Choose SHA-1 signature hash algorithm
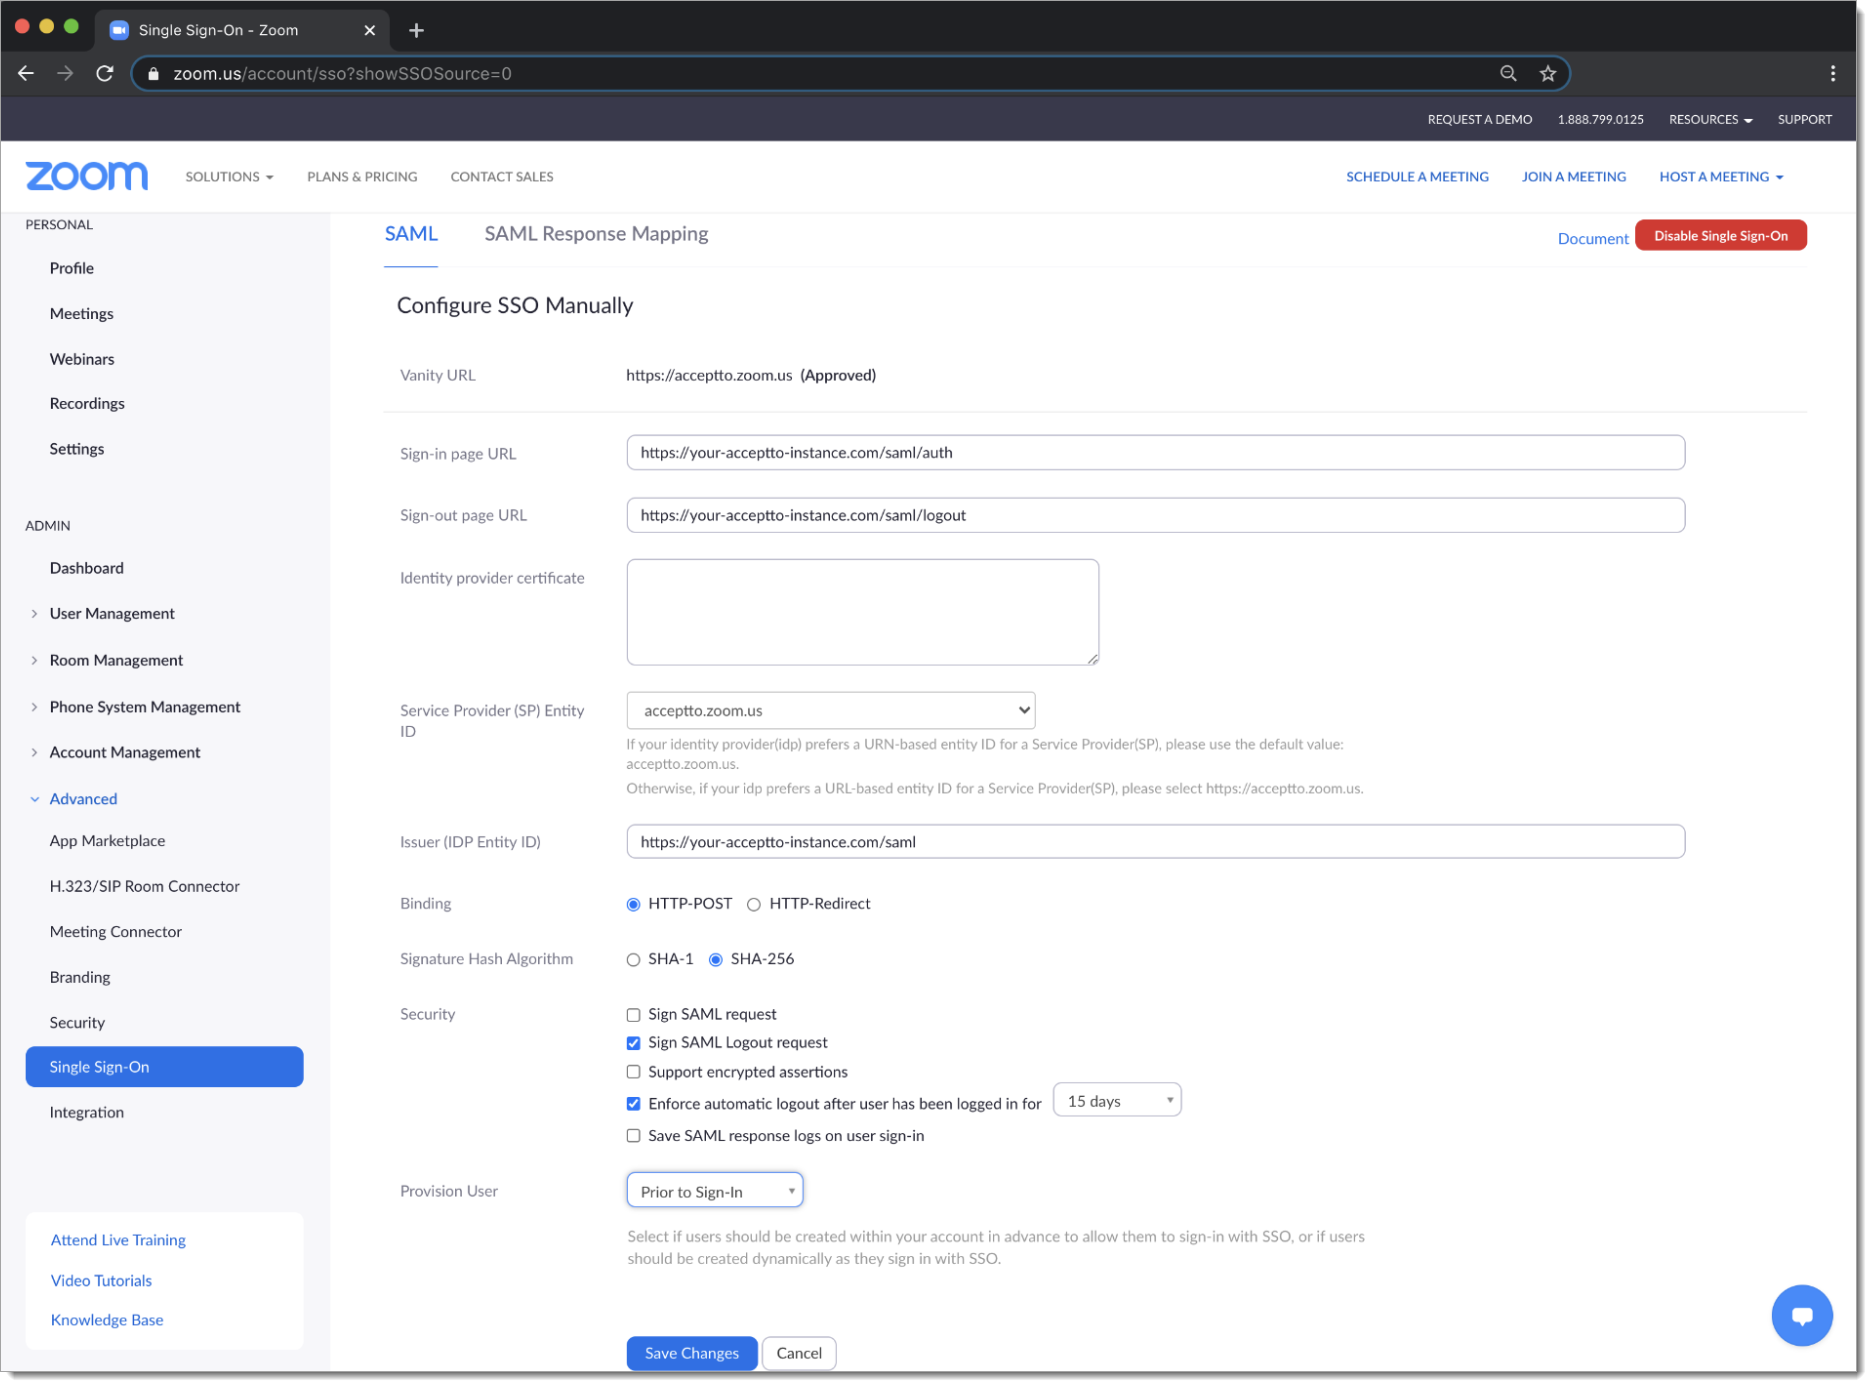The image size is (1872, 1387). tap(633, 960)
